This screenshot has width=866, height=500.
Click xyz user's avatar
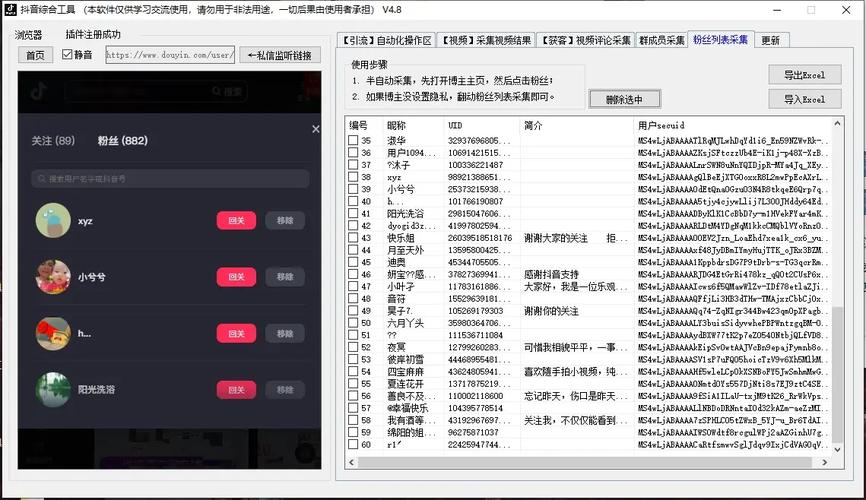click(x=52, y=221)
